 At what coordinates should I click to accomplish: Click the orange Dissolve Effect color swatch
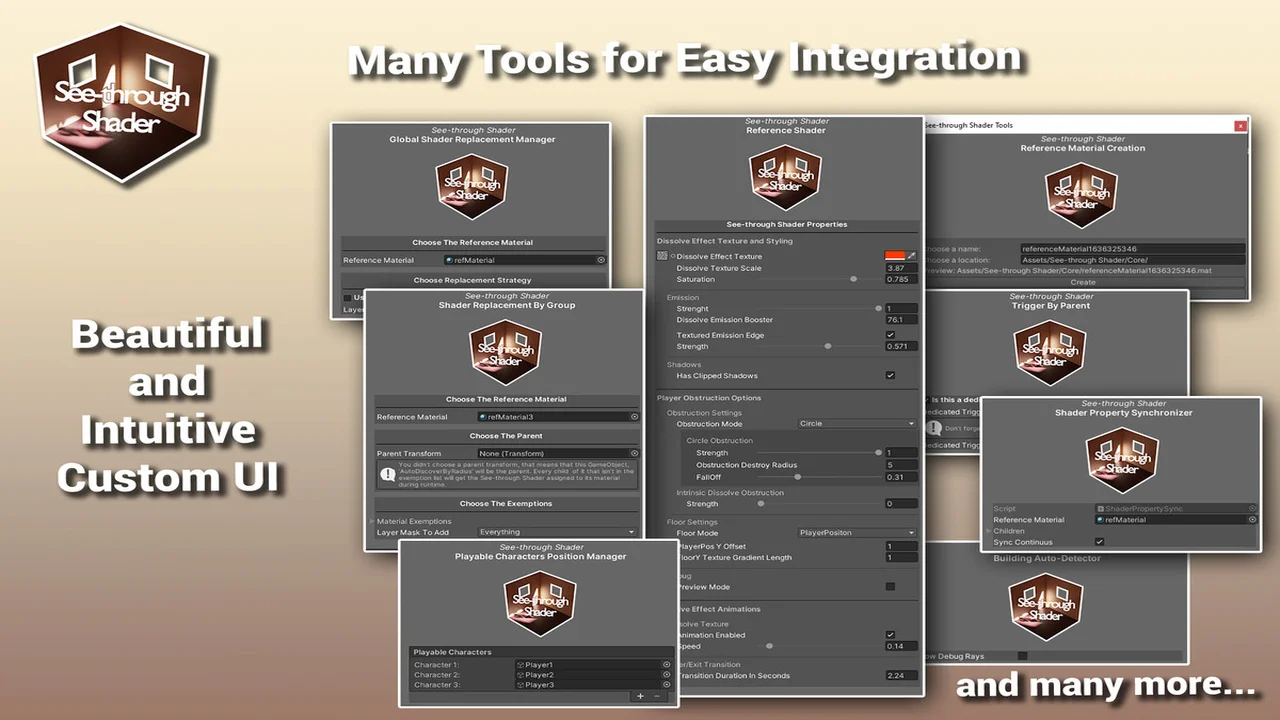click(894, 256)
